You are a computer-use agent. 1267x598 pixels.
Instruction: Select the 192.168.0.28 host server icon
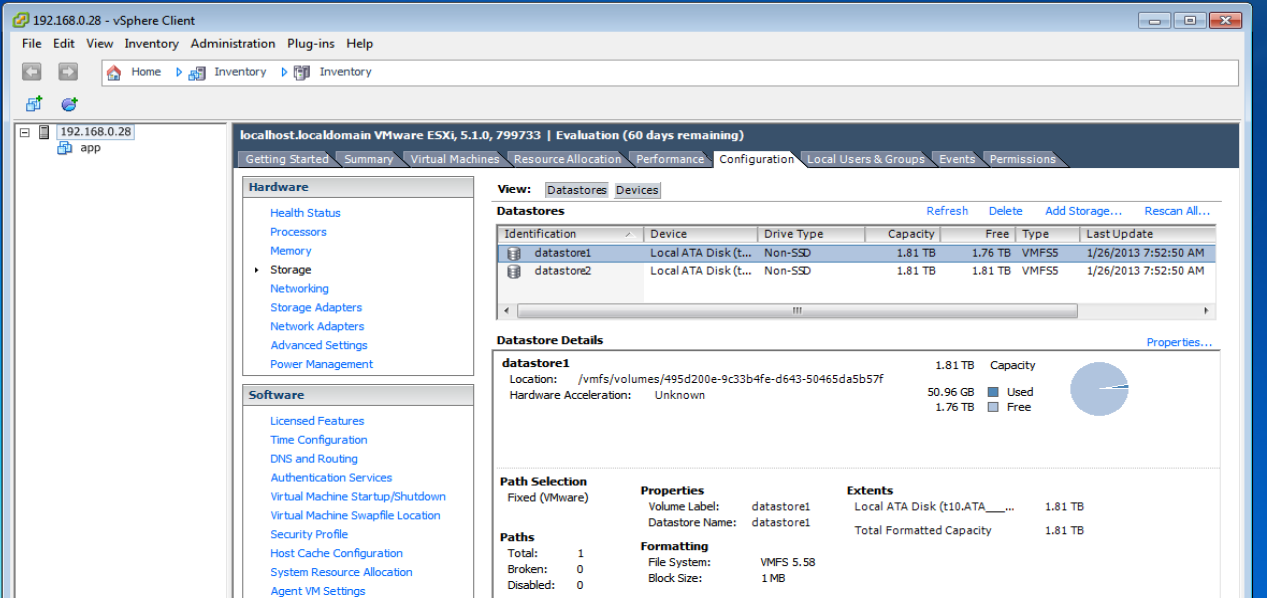[44, 132]
